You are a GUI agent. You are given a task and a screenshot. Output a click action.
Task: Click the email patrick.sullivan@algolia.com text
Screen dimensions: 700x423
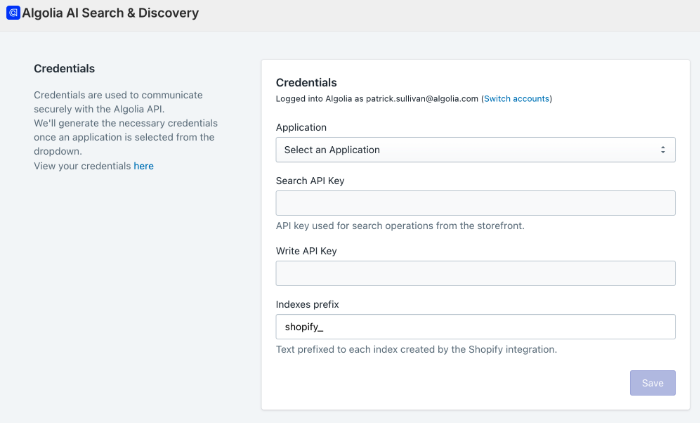pyautogui.click(x=422, y=99)
